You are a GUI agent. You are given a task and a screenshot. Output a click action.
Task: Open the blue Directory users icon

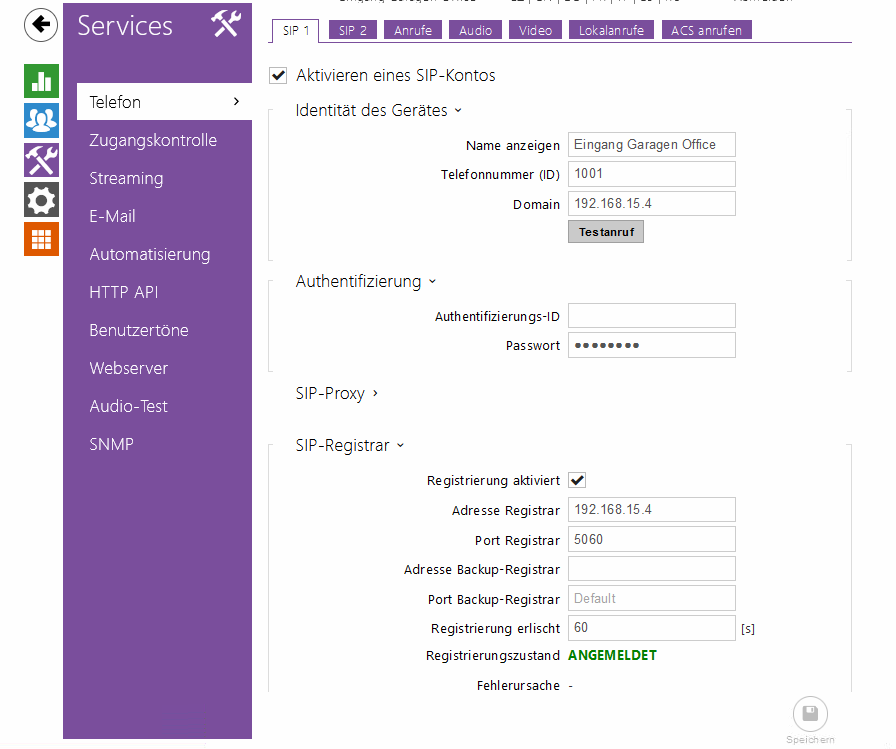coord(41,121)
